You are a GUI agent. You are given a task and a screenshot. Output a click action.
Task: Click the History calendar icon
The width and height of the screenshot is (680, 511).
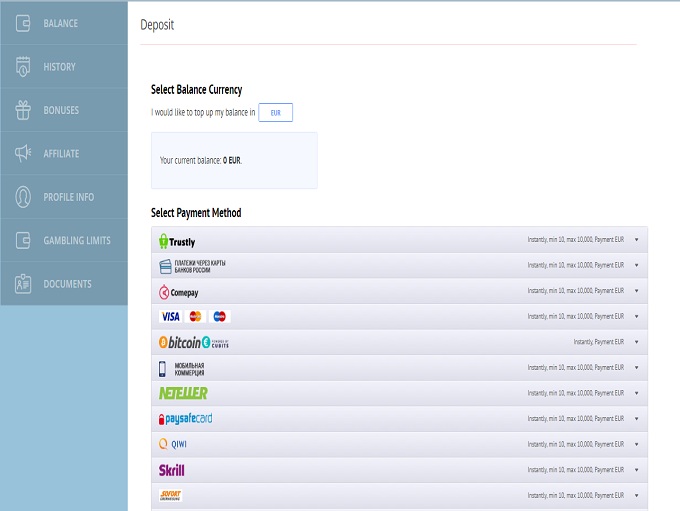23,67
